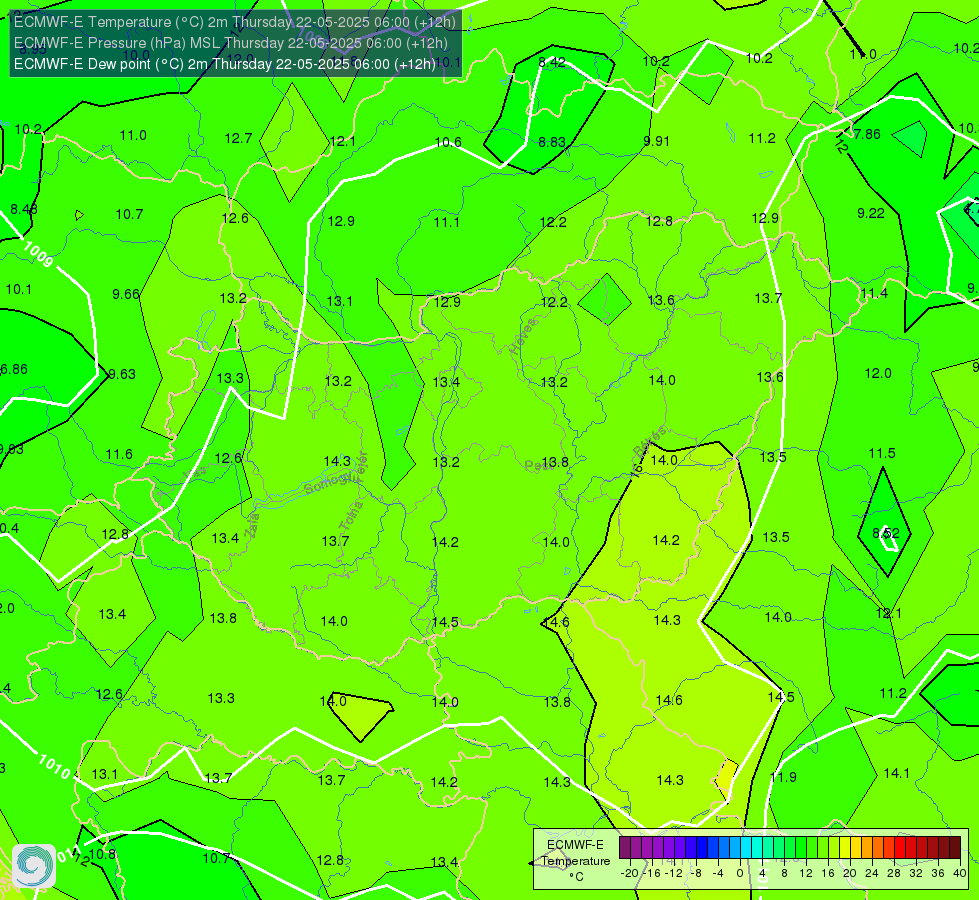Screen dimensions: 979x900
Task: Click the 9.22 temperature value
Action: [871, 214]
